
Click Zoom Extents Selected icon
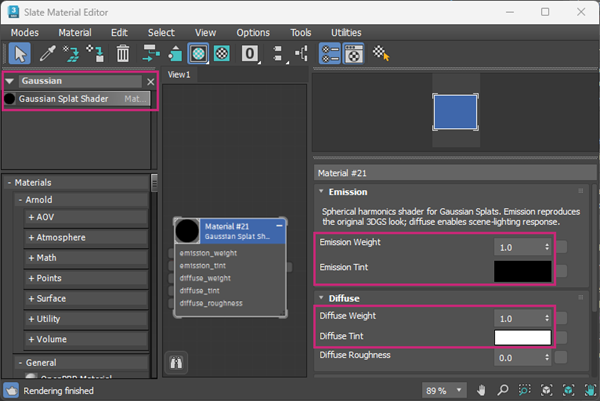(568, 391)
